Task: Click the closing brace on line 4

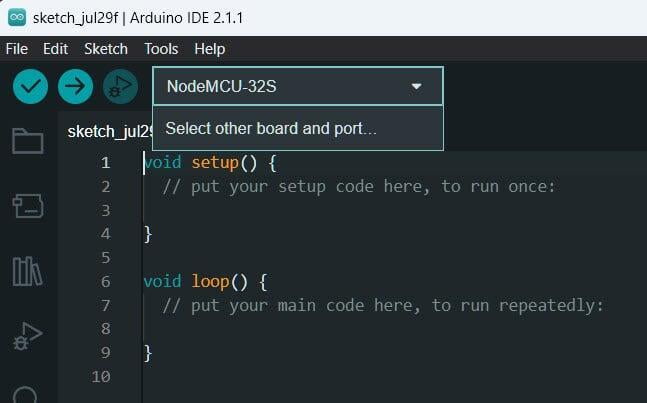Action: tap(148, 234)
